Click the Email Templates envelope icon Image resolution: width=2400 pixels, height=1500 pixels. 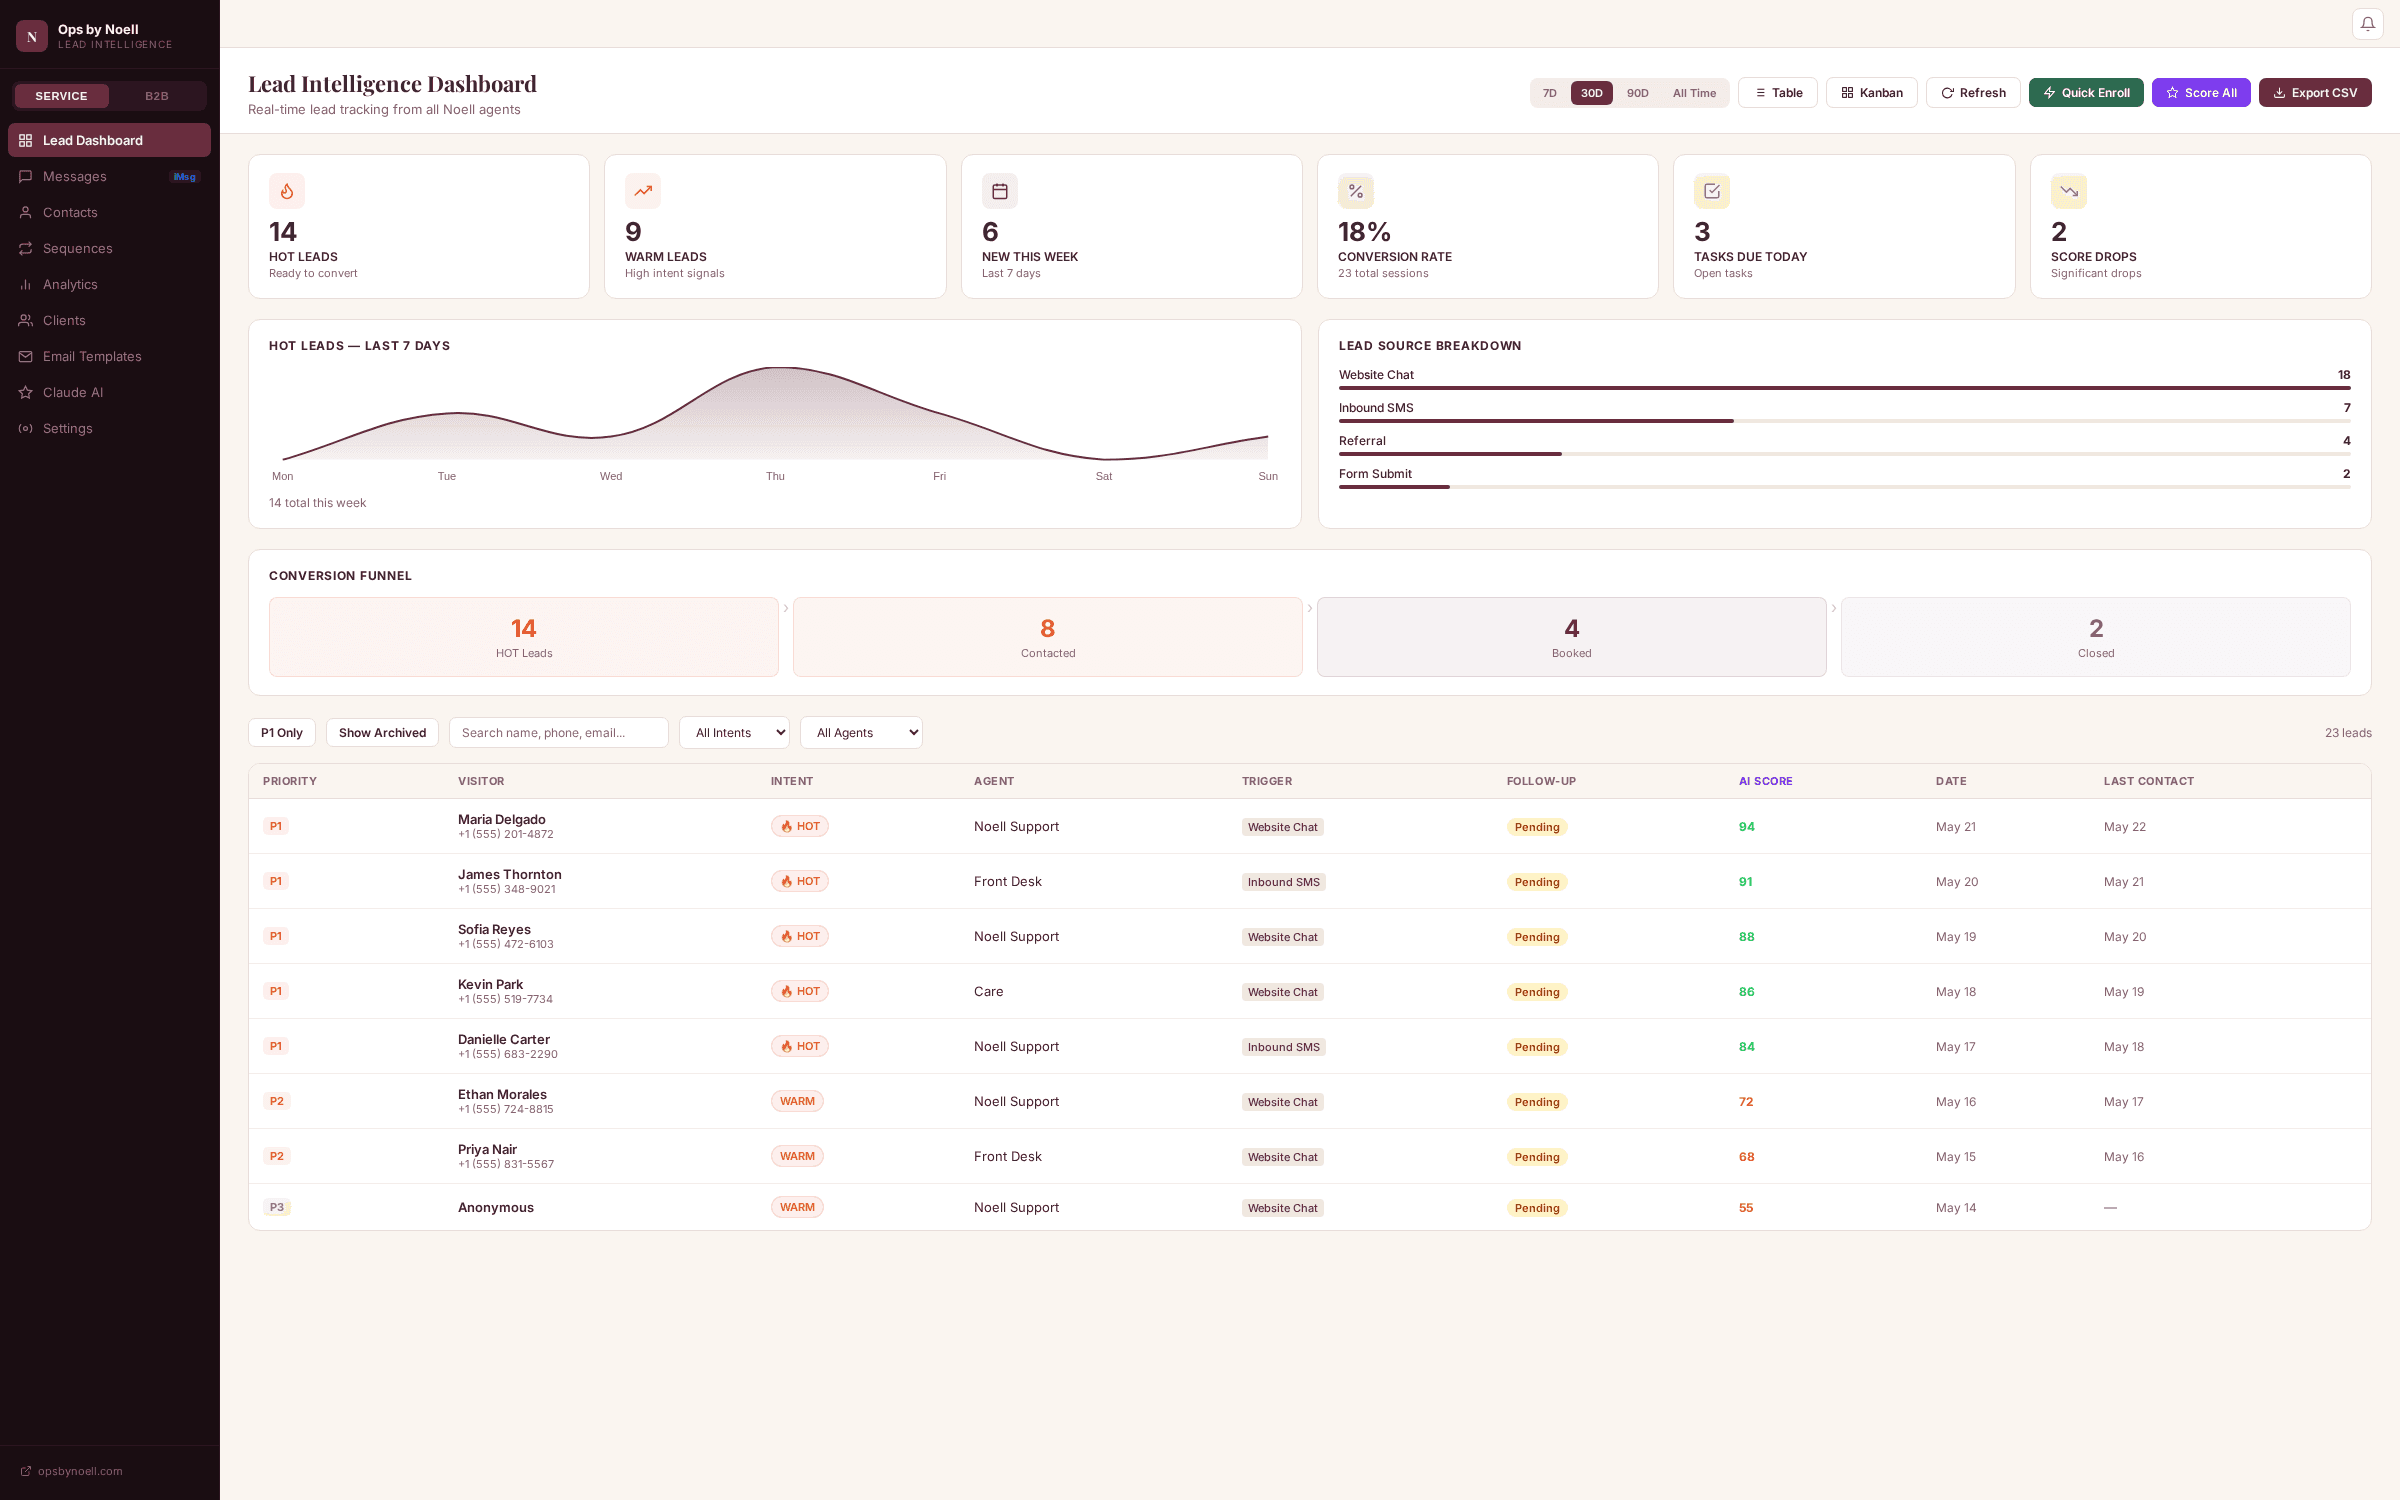(26, 356)
